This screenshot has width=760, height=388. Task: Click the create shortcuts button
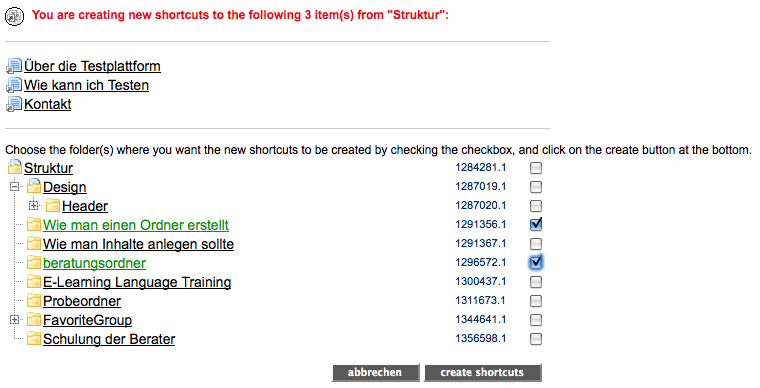tap(482, 372)
